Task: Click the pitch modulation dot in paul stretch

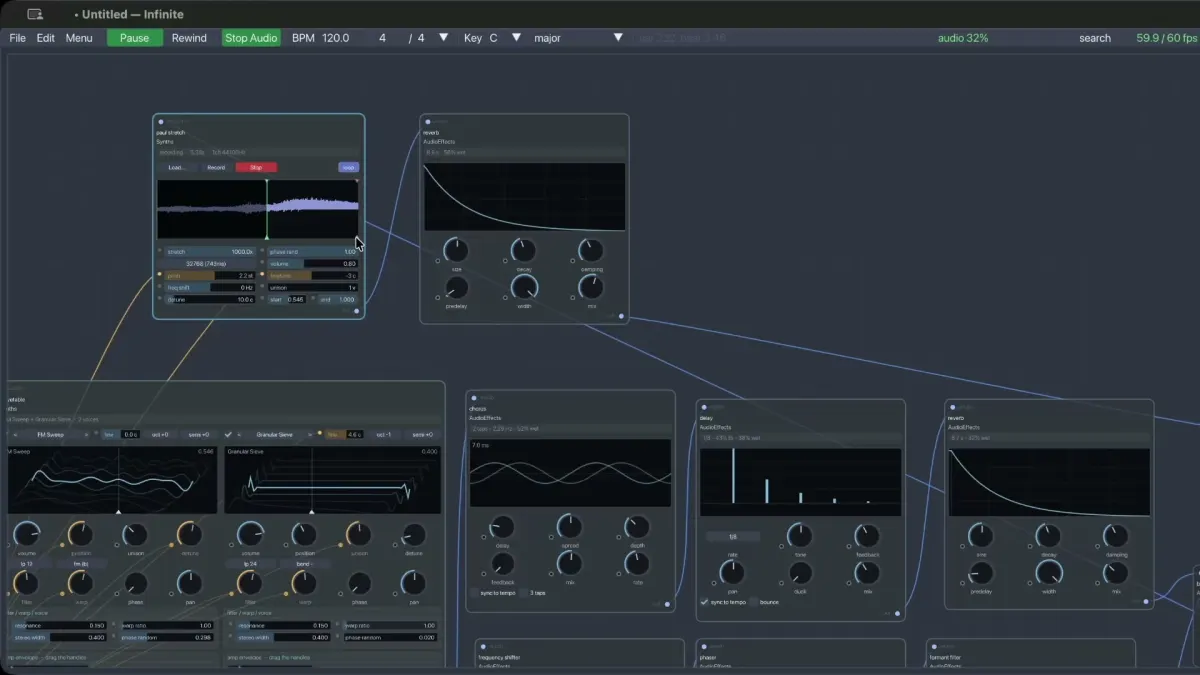Action: click(160, 275)
